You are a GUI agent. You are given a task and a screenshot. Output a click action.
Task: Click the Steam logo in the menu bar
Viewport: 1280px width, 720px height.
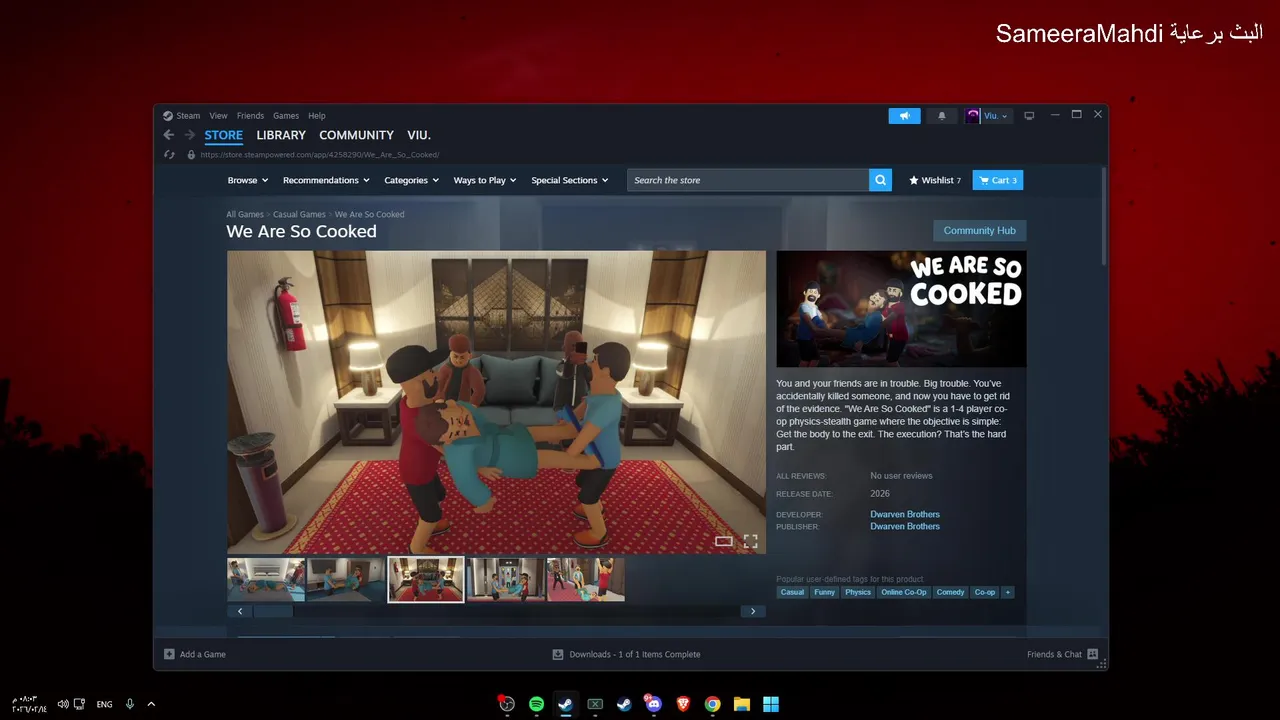tap(168, 116)
